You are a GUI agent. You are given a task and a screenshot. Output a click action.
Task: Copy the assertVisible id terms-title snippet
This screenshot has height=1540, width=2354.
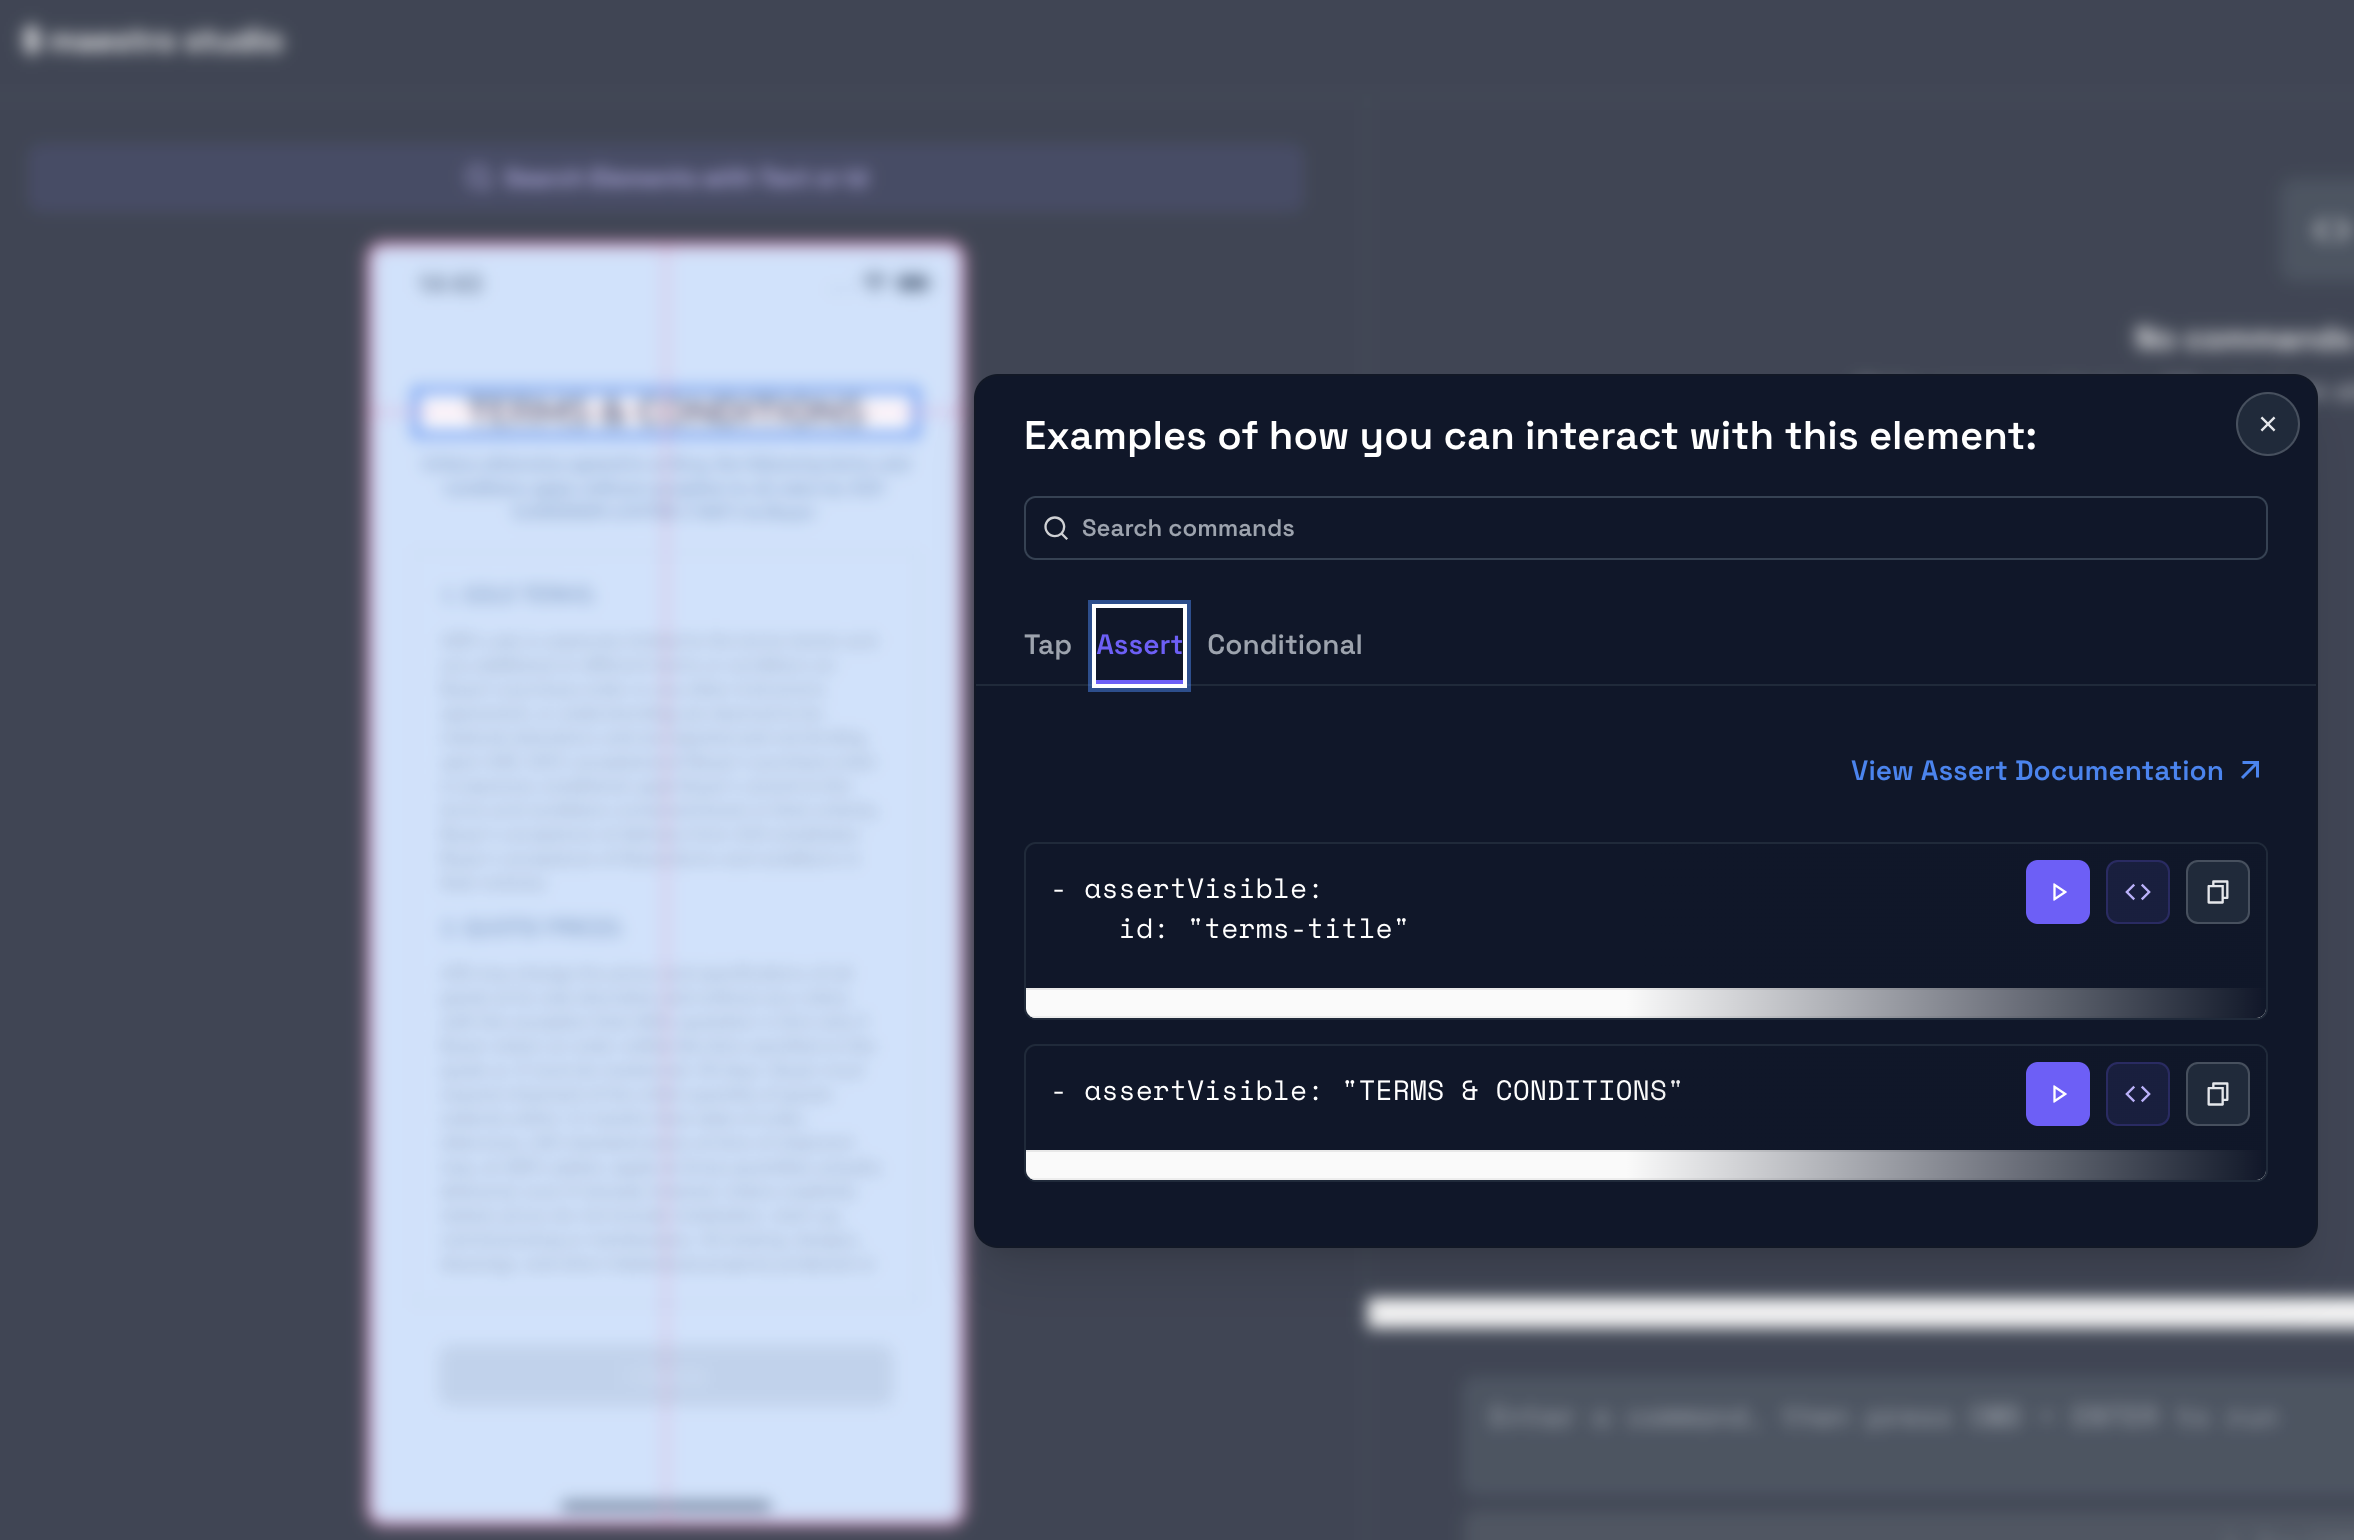(2217, 891)
